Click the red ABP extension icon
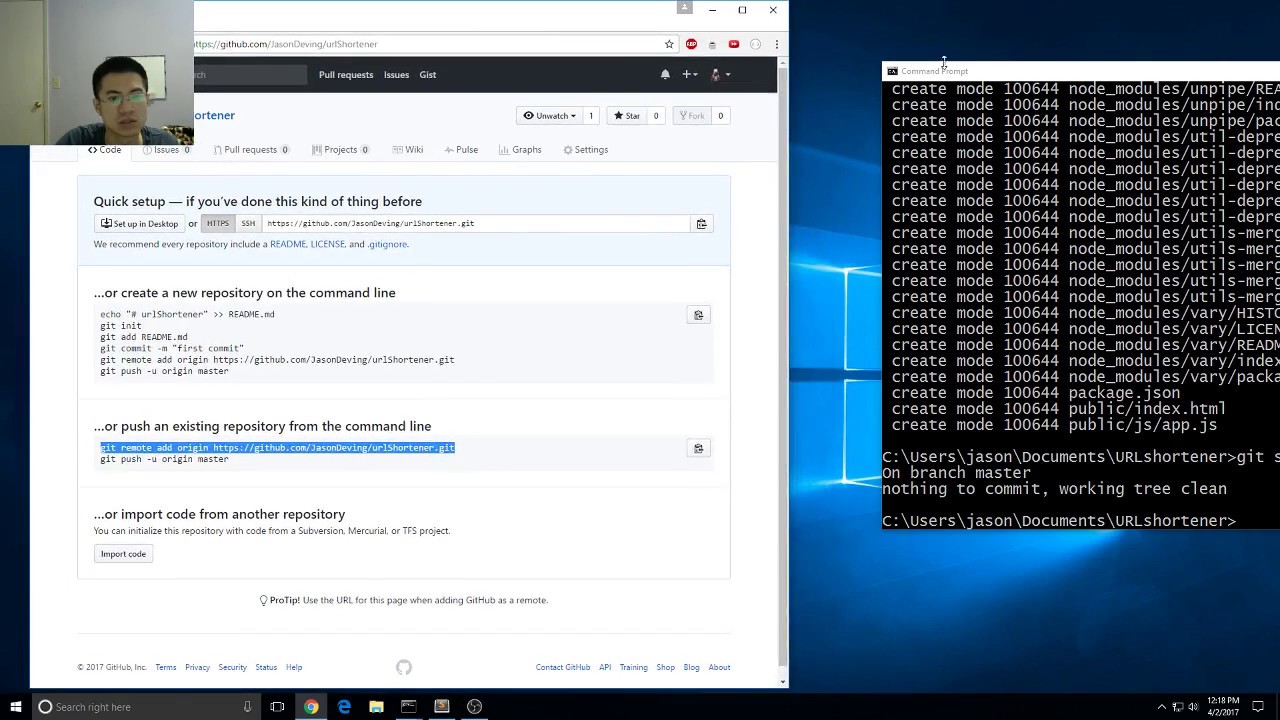1280x720 pixels. click(691, 44)
